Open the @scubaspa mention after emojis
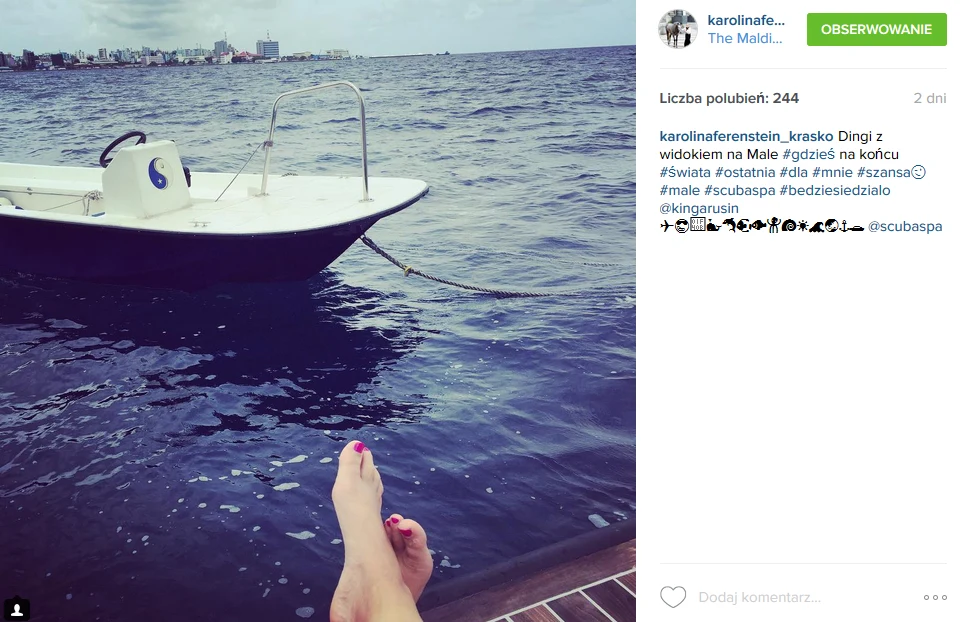This screenshot has height=622, width=964. click(x=905, y=226)
